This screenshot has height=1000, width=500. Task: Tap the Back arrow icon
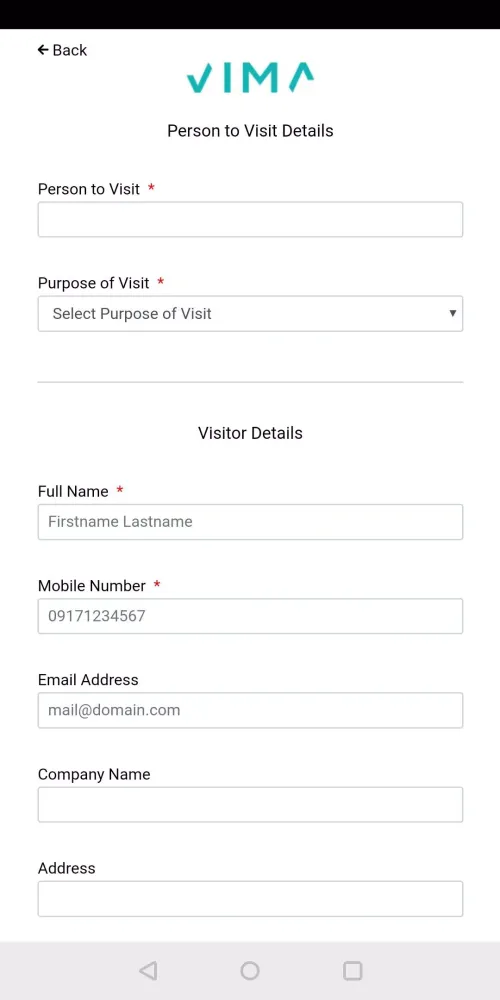[43, 50]
